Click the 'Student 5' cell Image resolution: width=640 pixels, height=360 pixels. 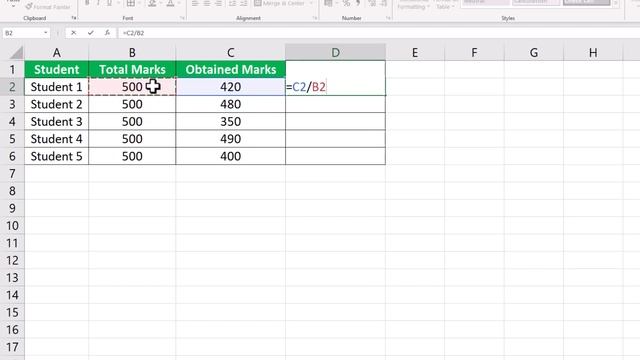[56, 156]
